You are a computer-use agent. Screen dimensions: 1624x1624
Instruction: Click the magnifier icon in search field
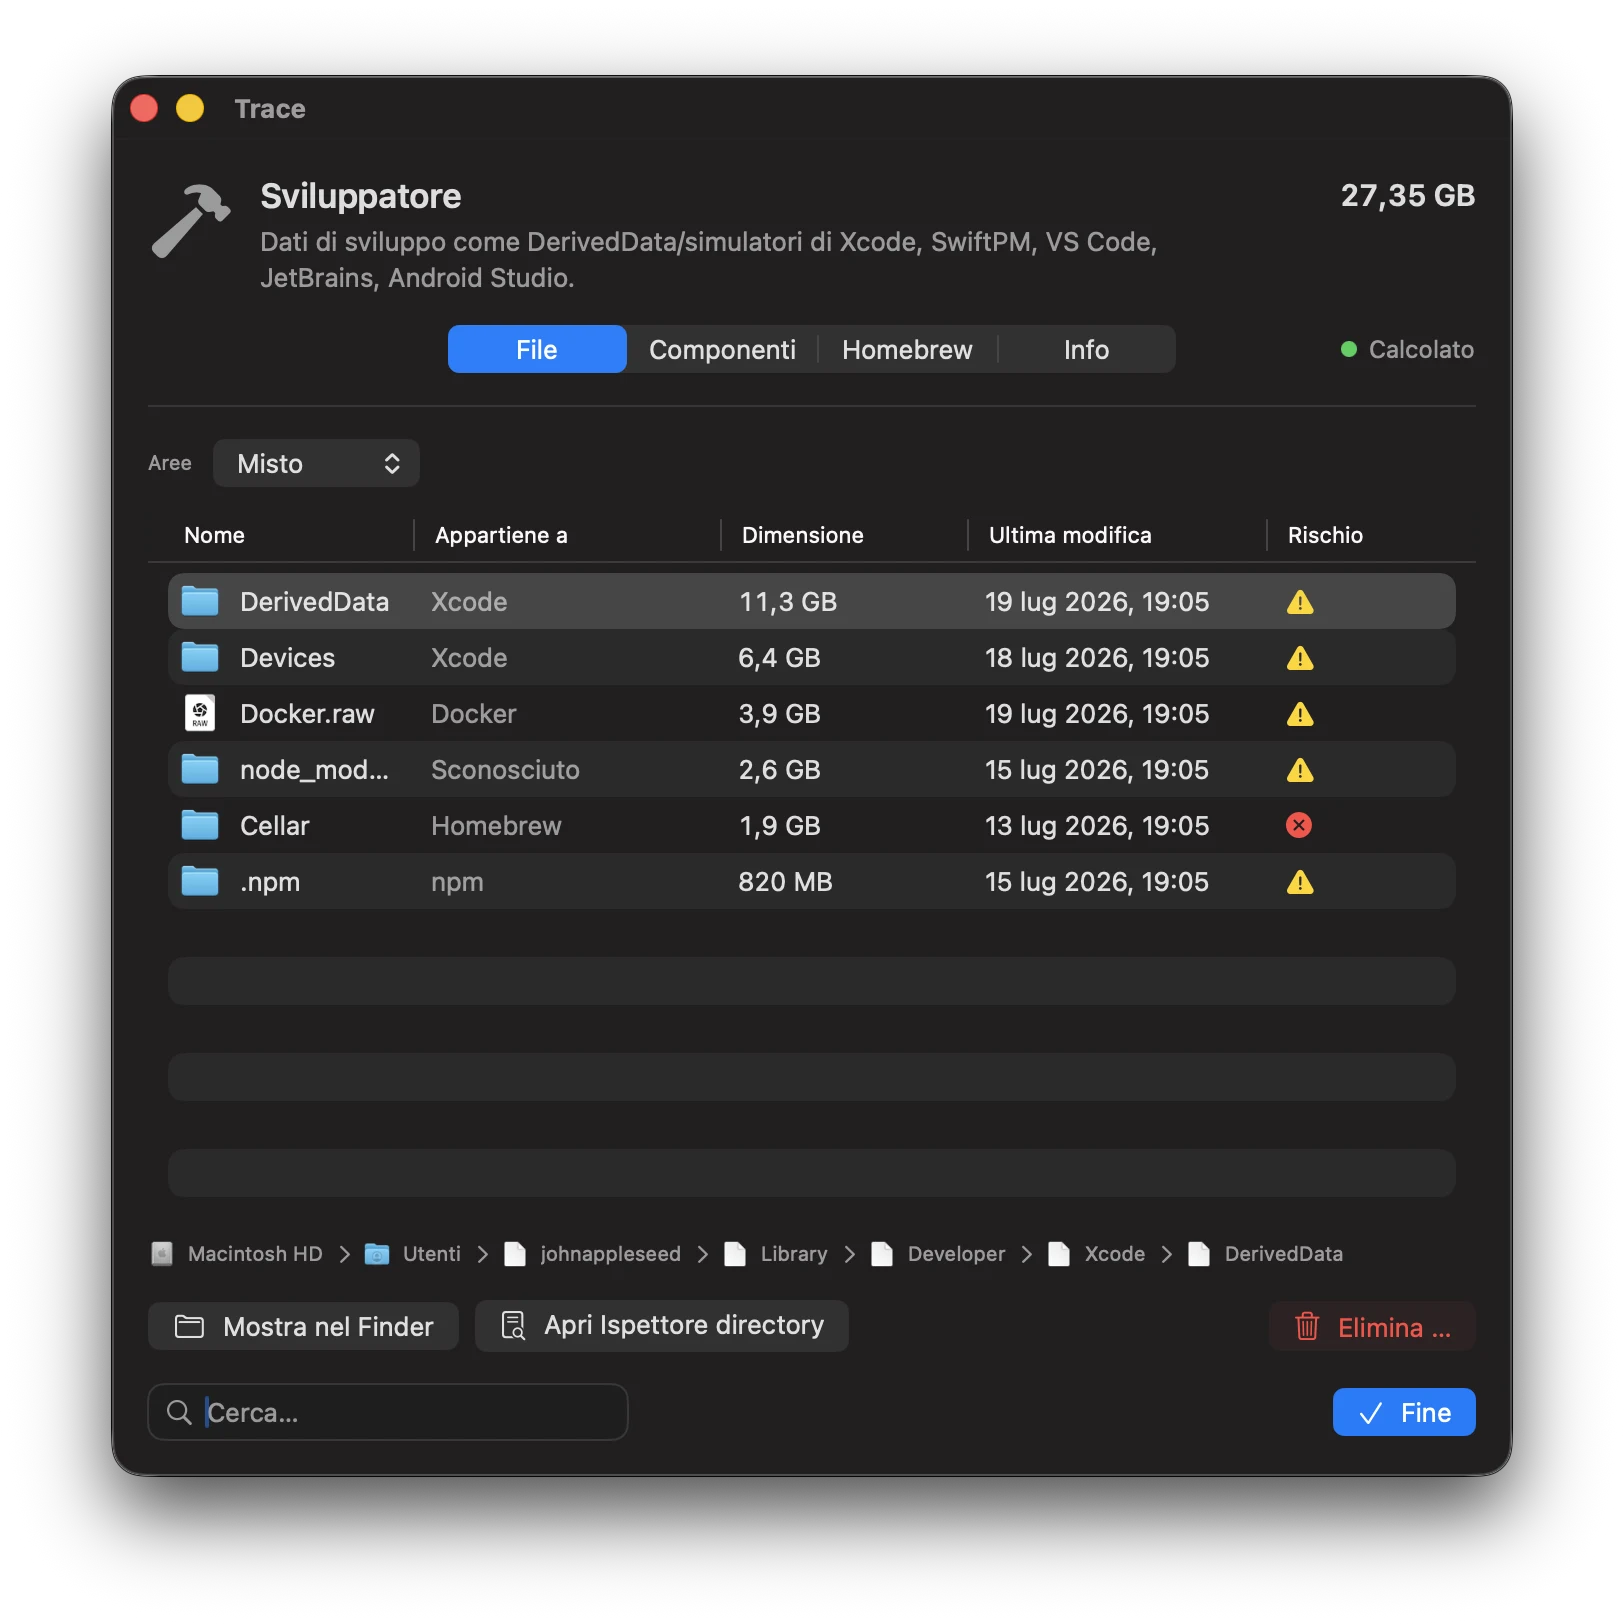[179, 1412]
